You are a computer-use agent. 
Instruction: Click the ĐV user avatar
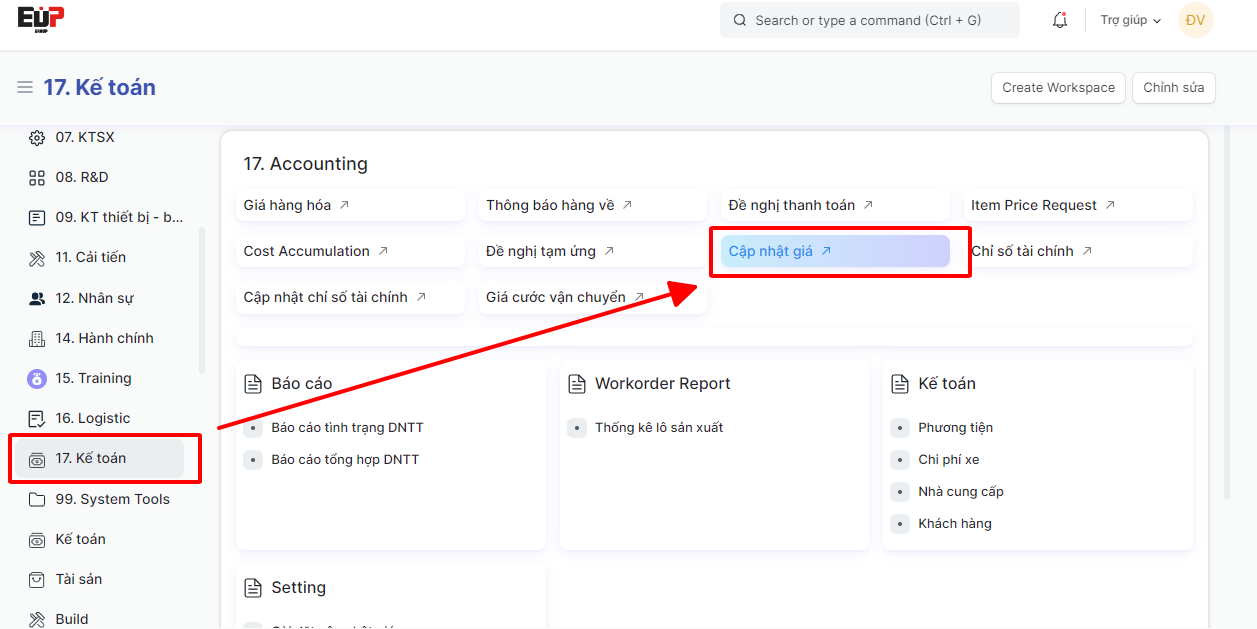[1195, 20]
